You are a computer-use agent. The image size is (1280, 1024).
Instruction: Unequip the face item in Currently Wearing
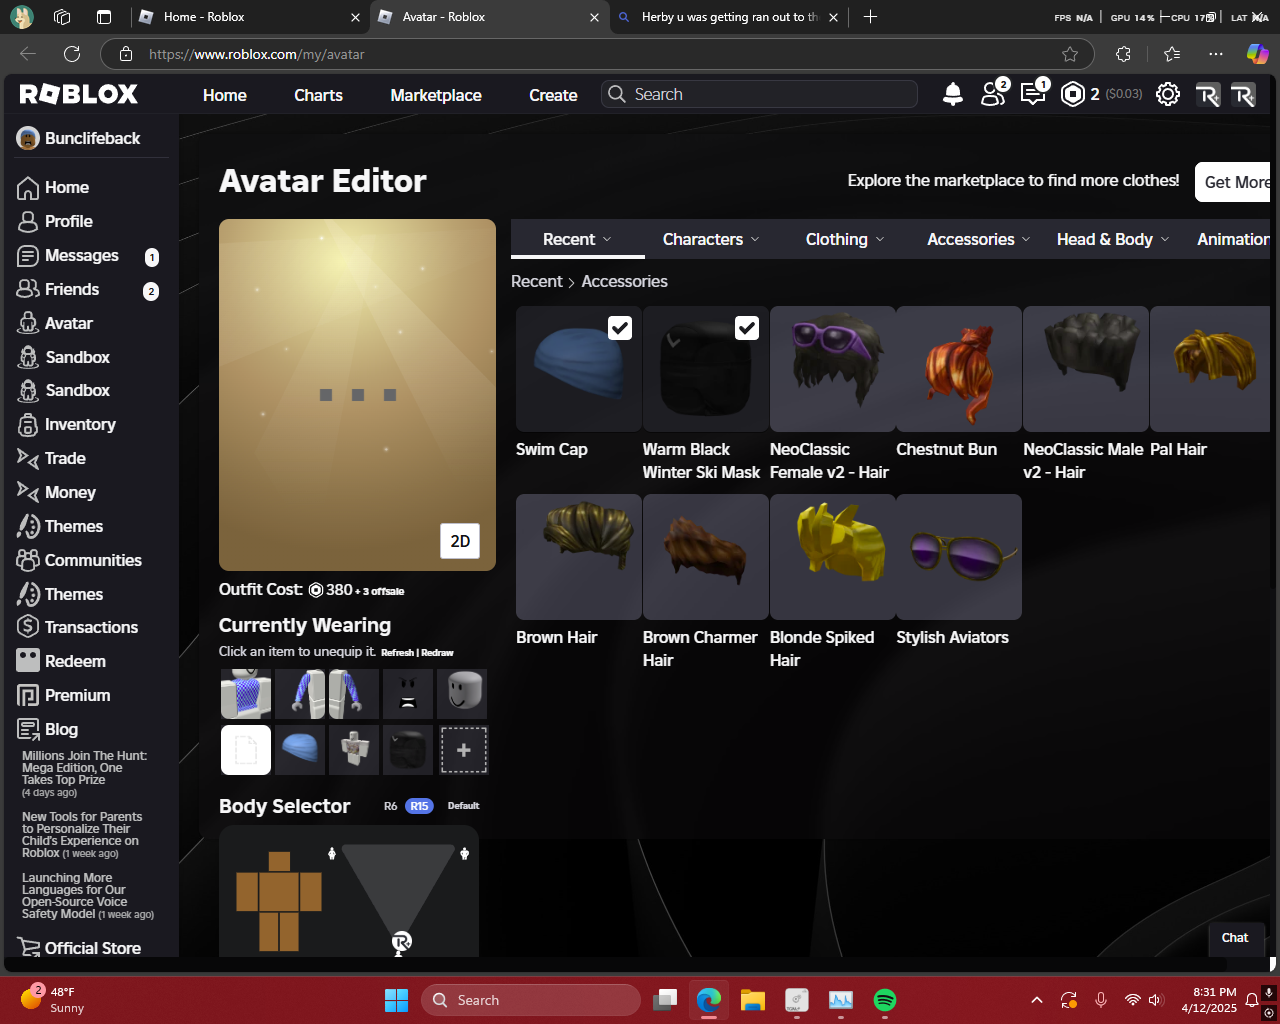pos(408,694)
